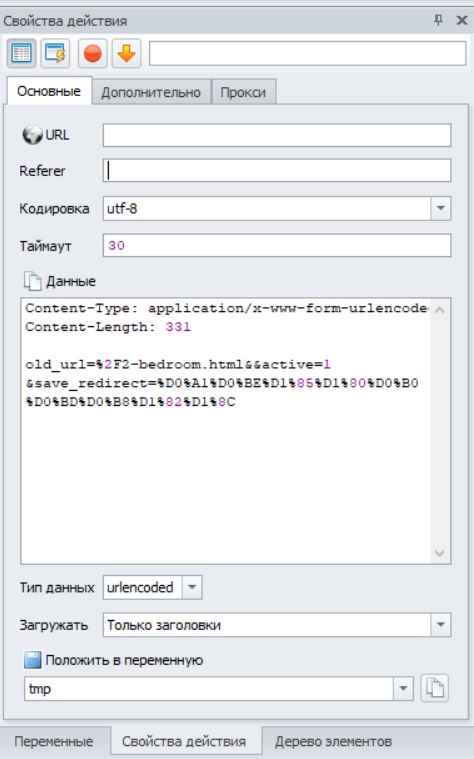Switch to the Дополнительно tab
The image size is (474, 759).
151,92
